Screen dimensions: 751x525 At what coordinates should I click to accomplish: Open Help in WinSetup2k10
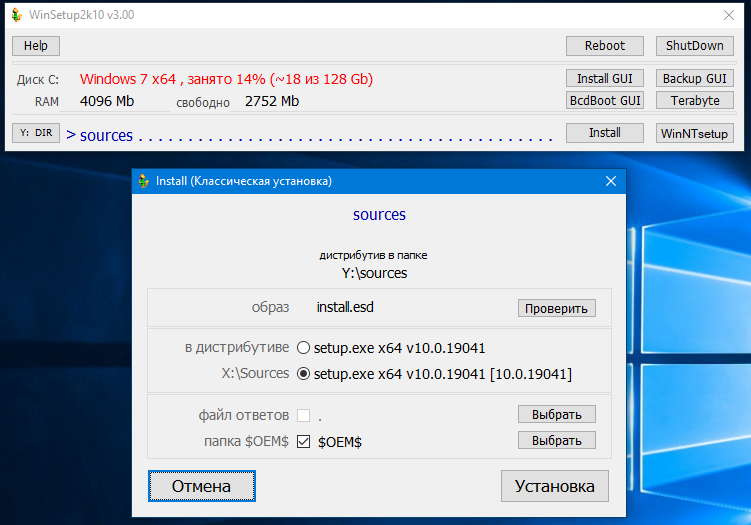tap(36, 46)
